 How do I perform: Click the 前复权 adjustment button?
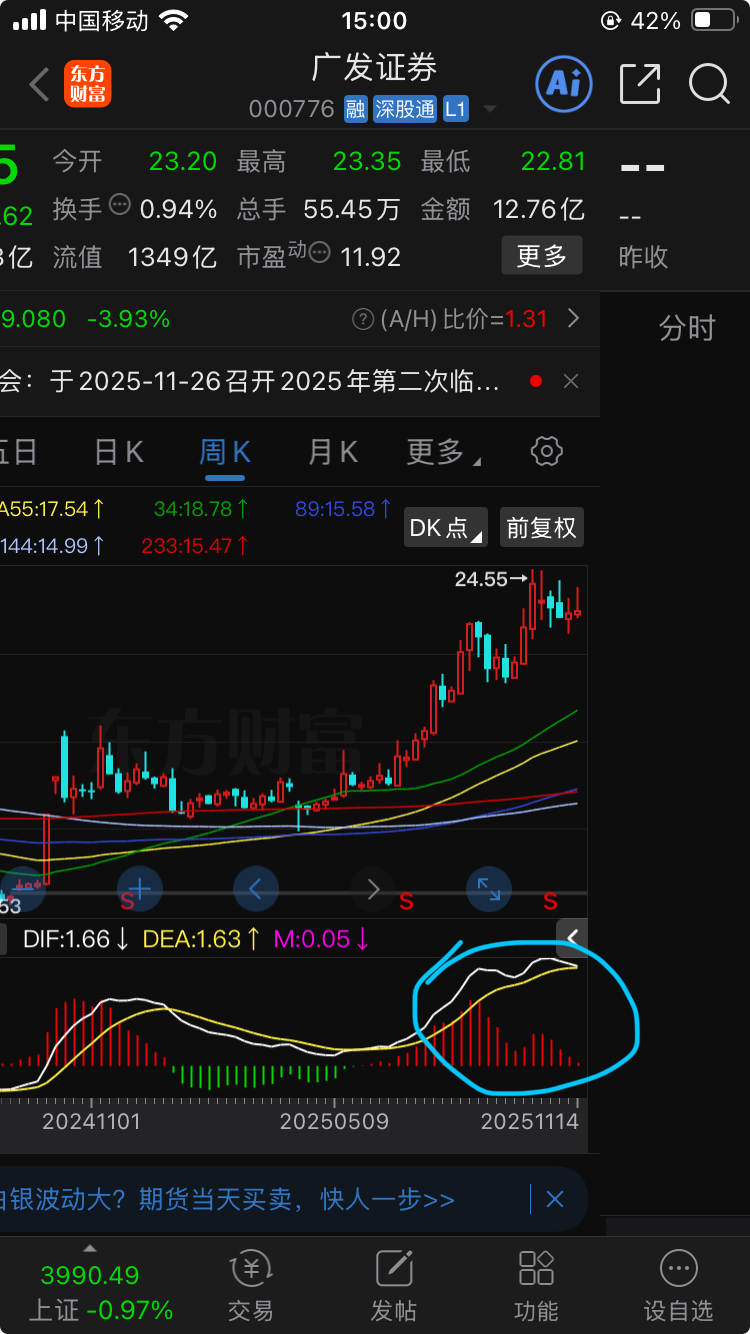click(541, 527)
